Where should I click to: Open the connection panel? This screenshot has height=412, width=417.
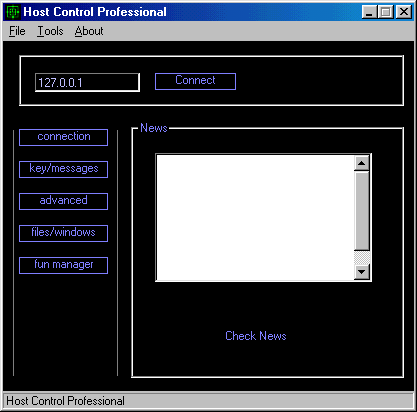[x=63, y=137]
